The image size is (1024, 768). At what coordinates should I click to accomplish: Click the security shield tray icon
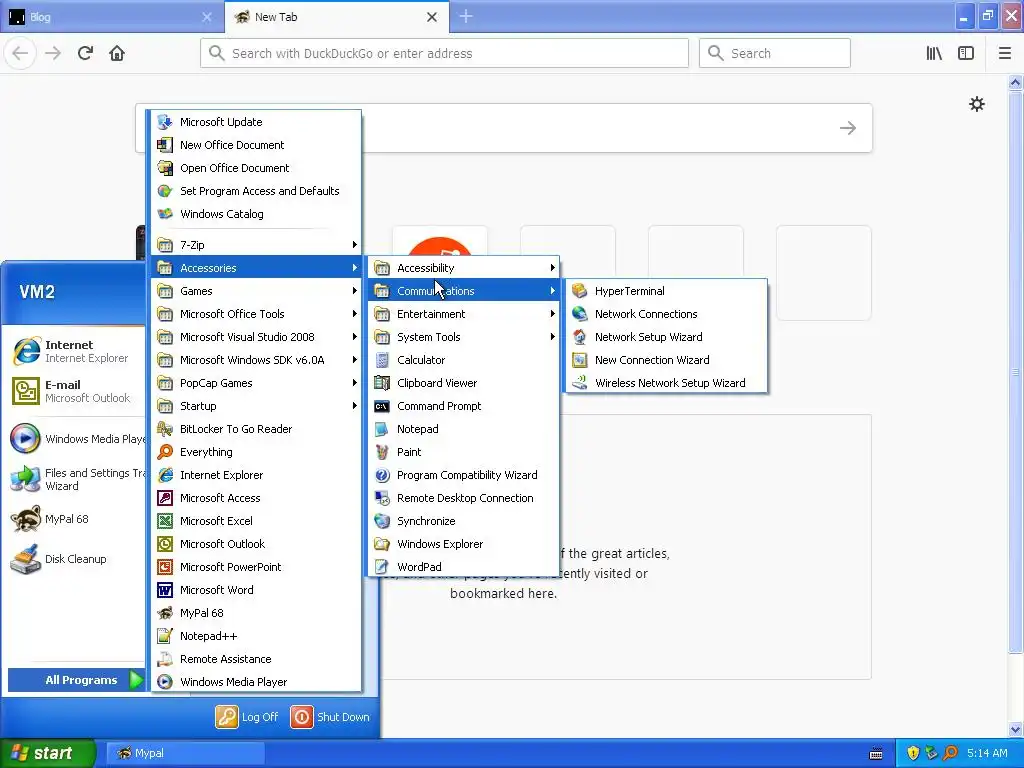tap(913, 753)
